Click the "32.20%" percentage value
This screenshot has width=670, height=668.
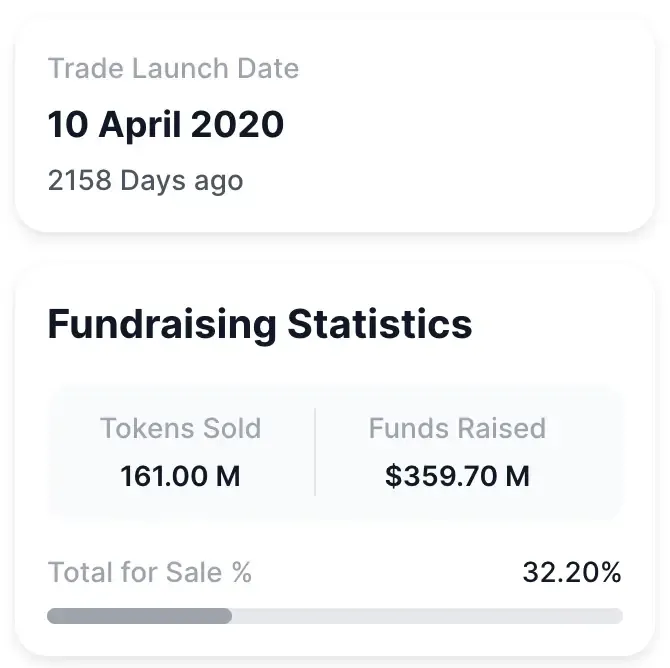tap(571, 573)
